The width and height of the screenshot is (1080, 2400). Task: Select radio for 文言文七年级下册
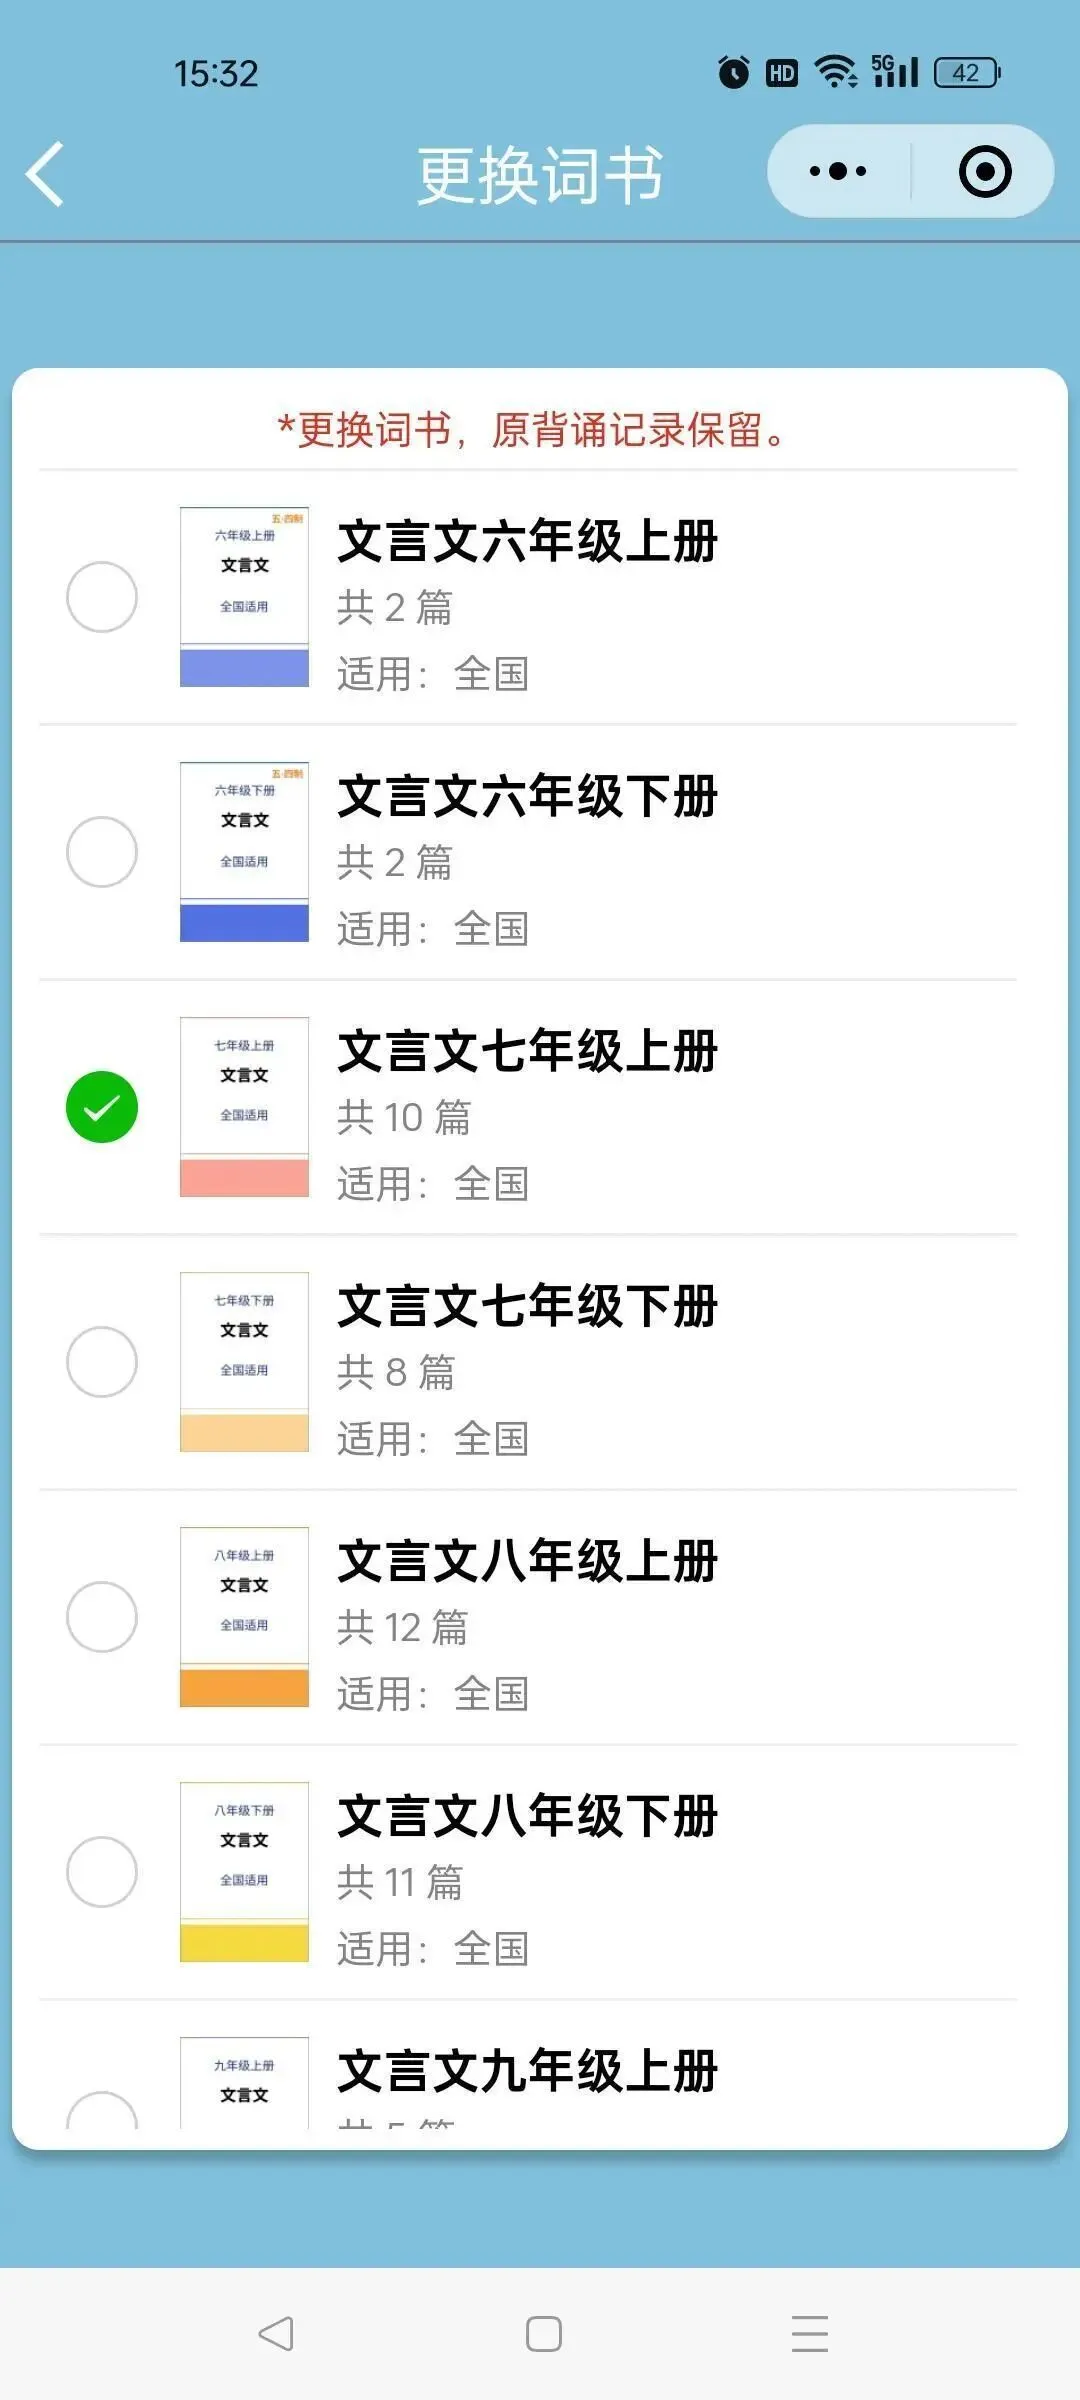point(102,1362)
